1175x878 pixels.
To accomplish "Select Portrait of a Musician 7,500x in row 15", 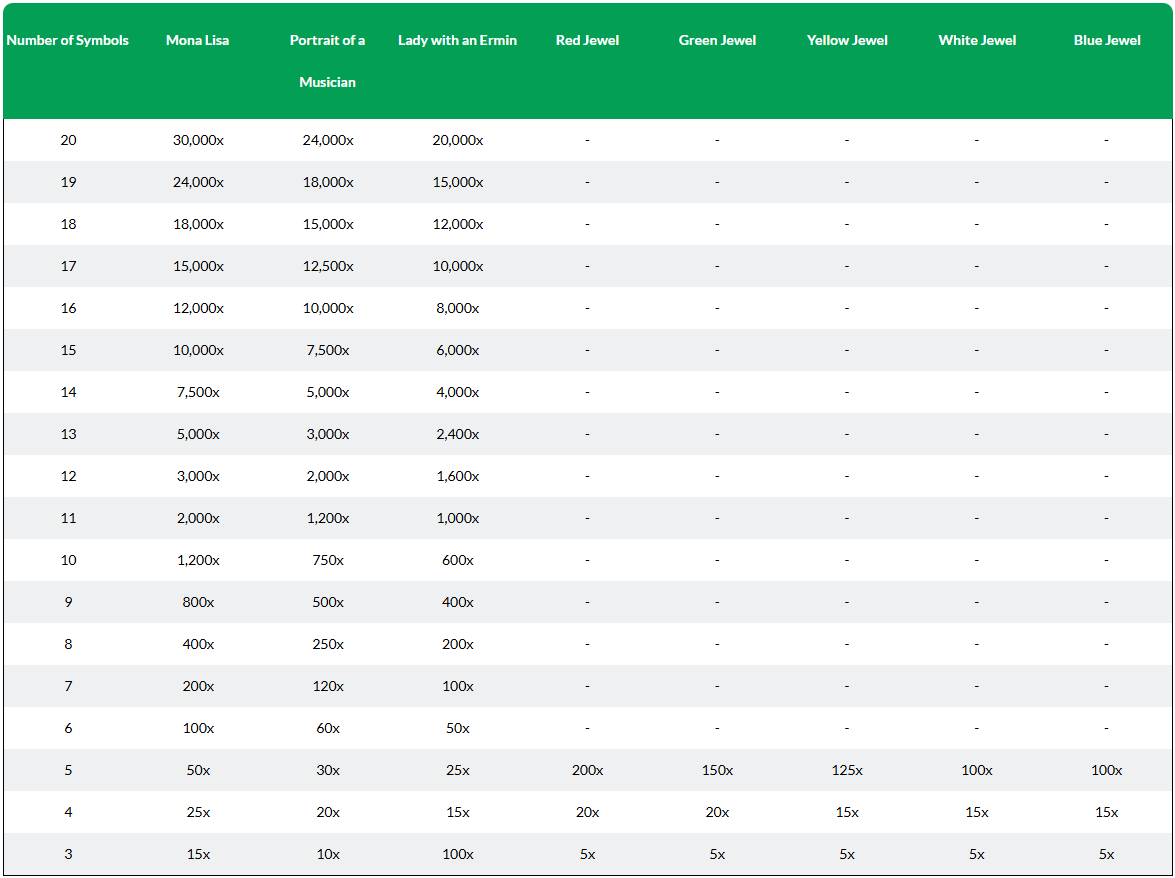I will point(327,350).
